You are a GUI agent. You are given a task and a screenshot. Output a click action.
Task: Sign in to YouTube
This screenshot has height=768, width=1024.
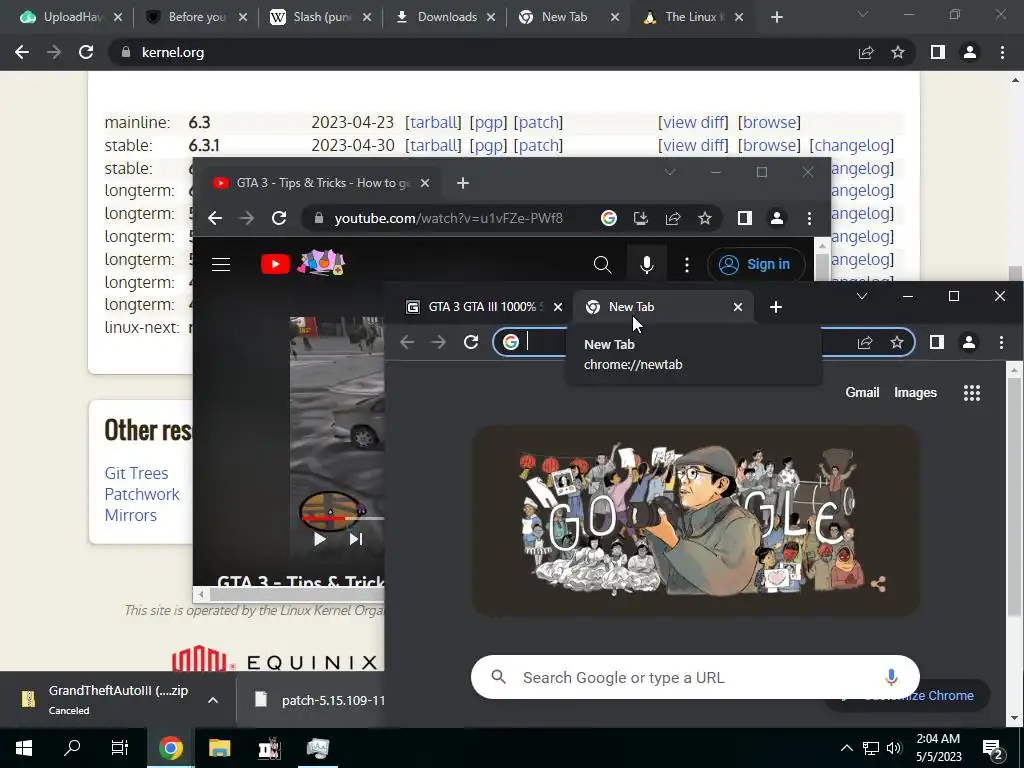[755, 264]
